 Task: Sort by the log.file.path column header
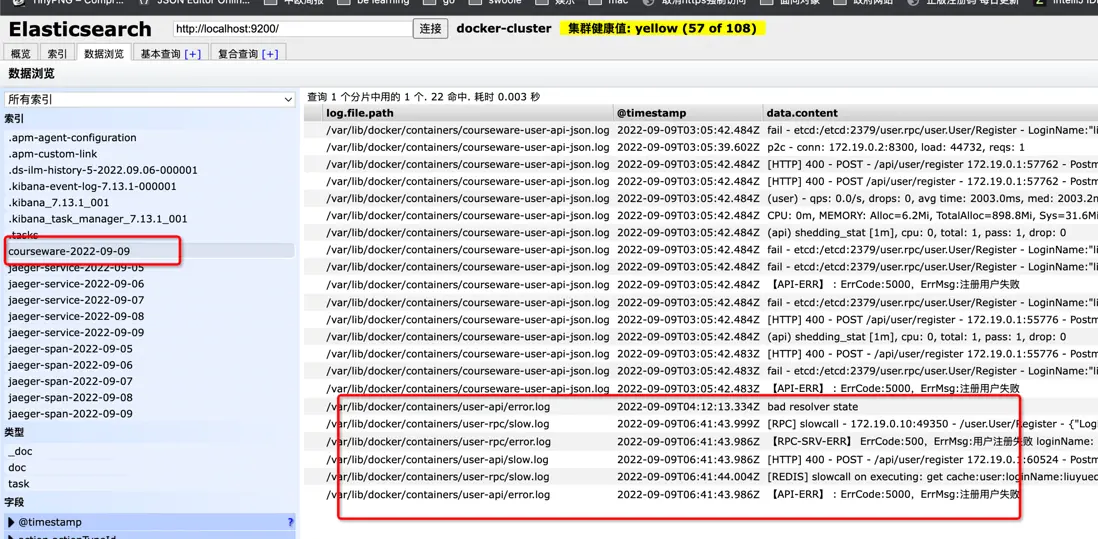coord(468,113)
